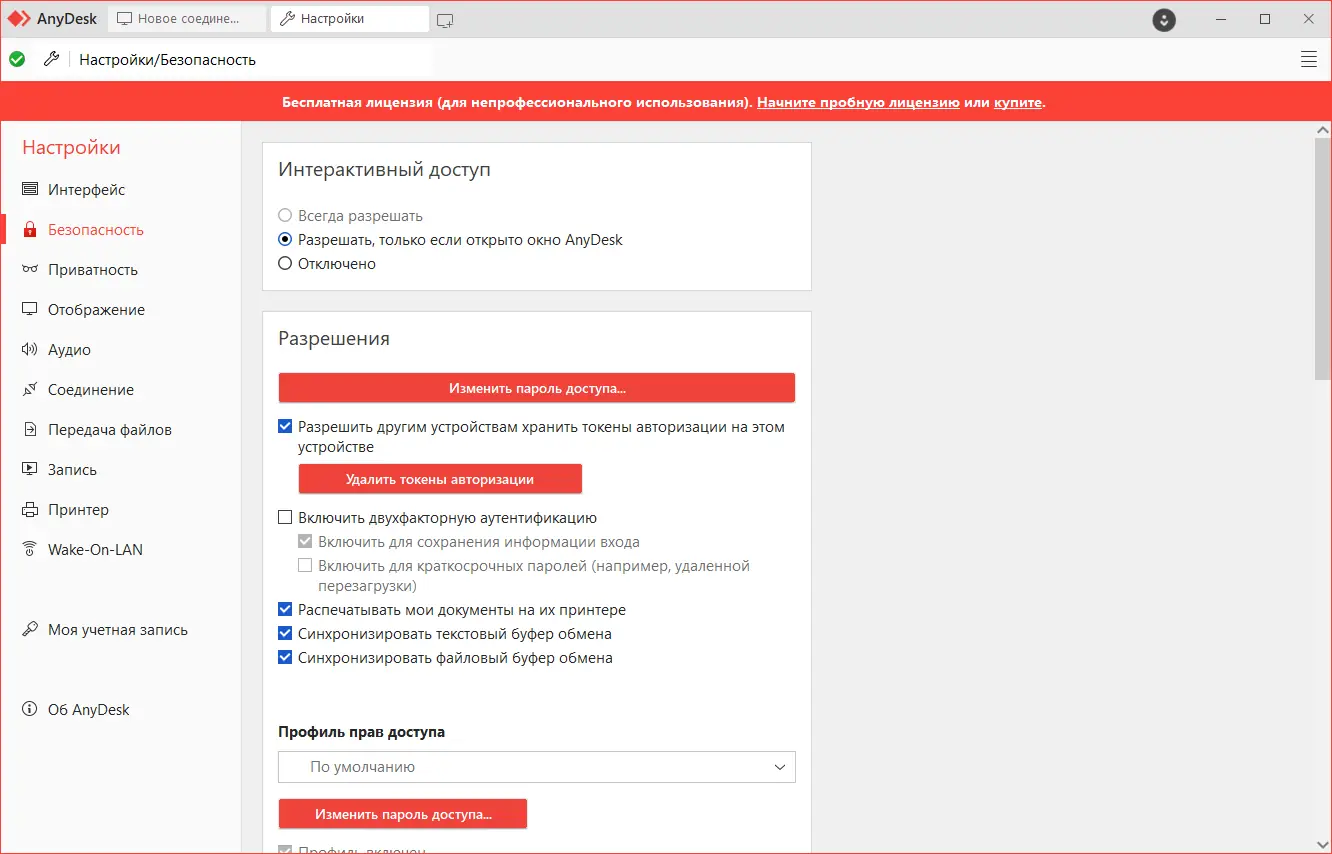The width and height of the screenshot is (1332, 854).
Task: Open the купите license link
Action: coord(1017,101)
